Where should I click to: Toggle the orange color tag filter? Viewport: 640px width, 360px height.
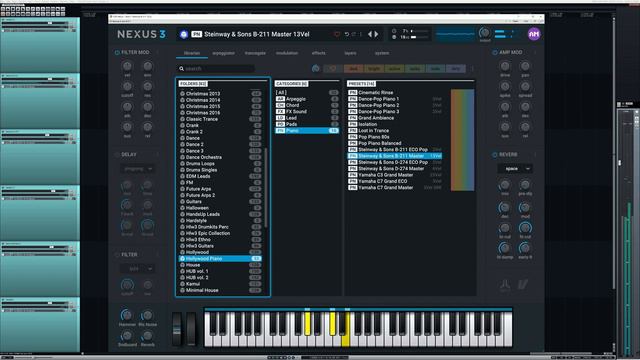(373, 69)
